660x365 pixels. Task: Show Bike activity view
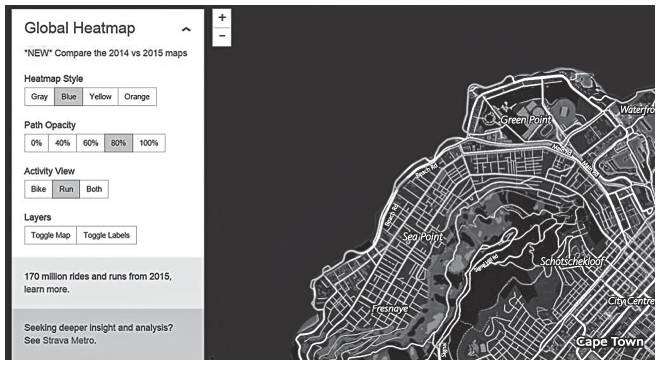(x=38, y=189)
